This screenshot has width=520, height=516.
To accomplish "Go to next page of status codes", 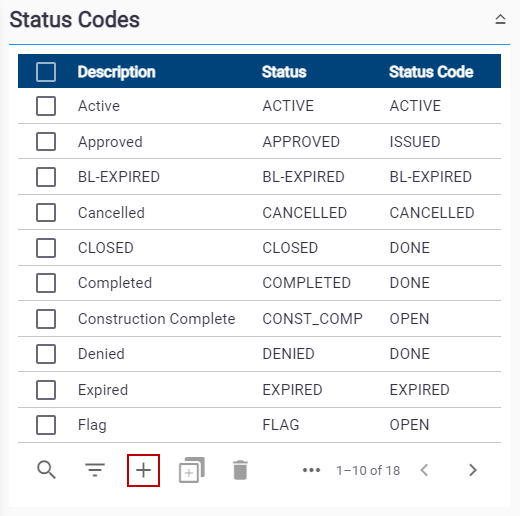I will pos(473,470).
